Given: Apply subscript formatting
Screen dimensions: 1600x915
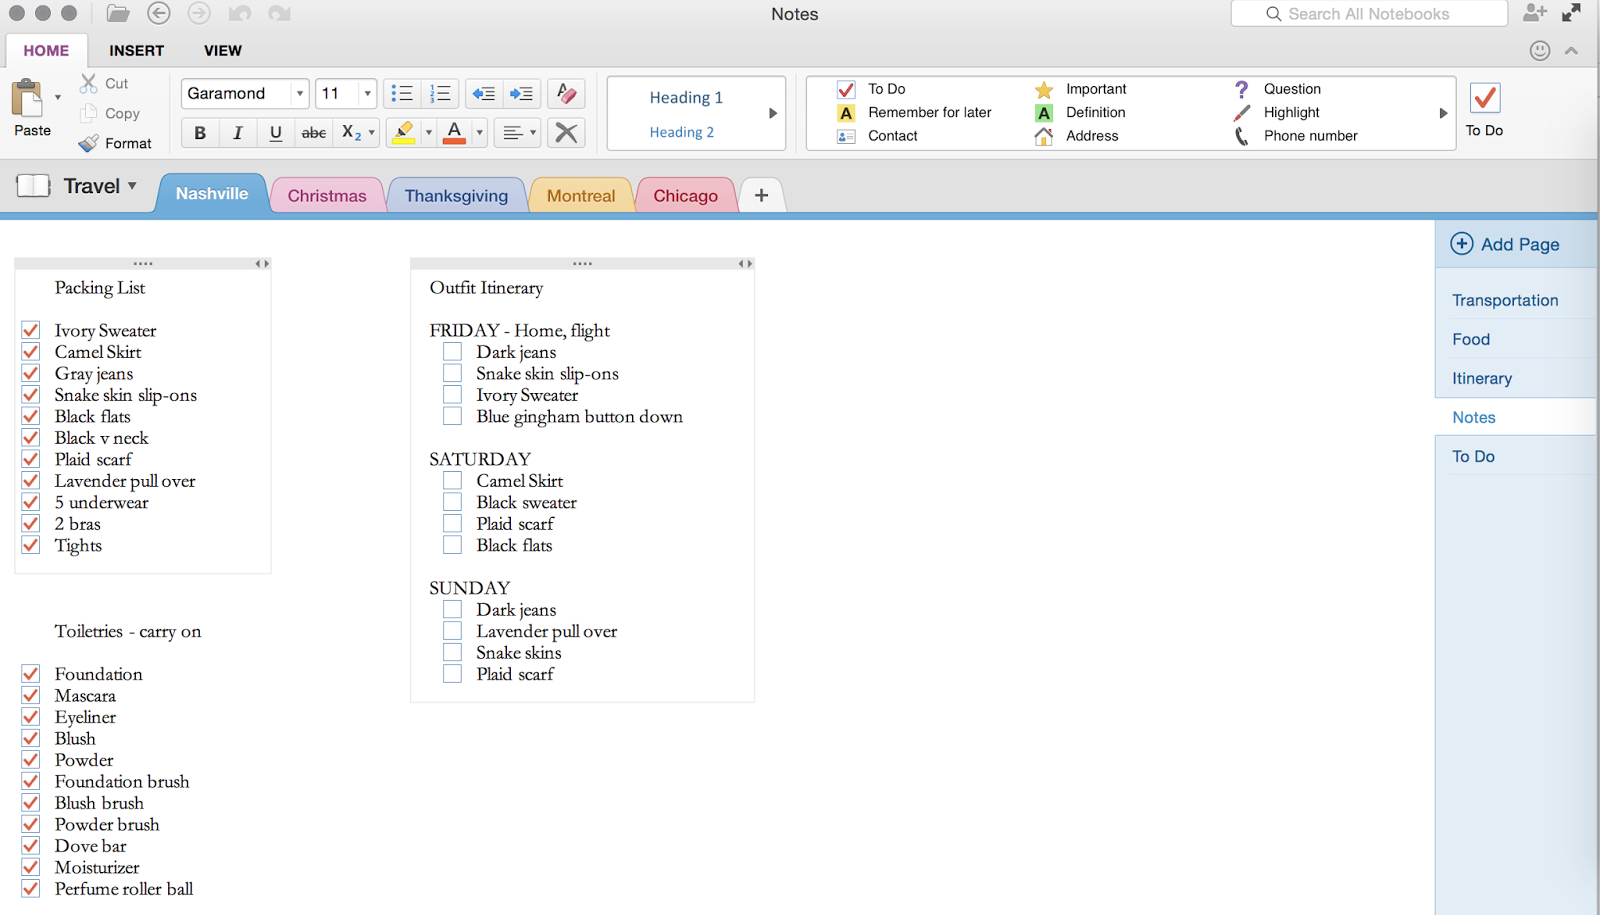Looking at the screenshot, I should pyautogui.click(x=350, y=132).
